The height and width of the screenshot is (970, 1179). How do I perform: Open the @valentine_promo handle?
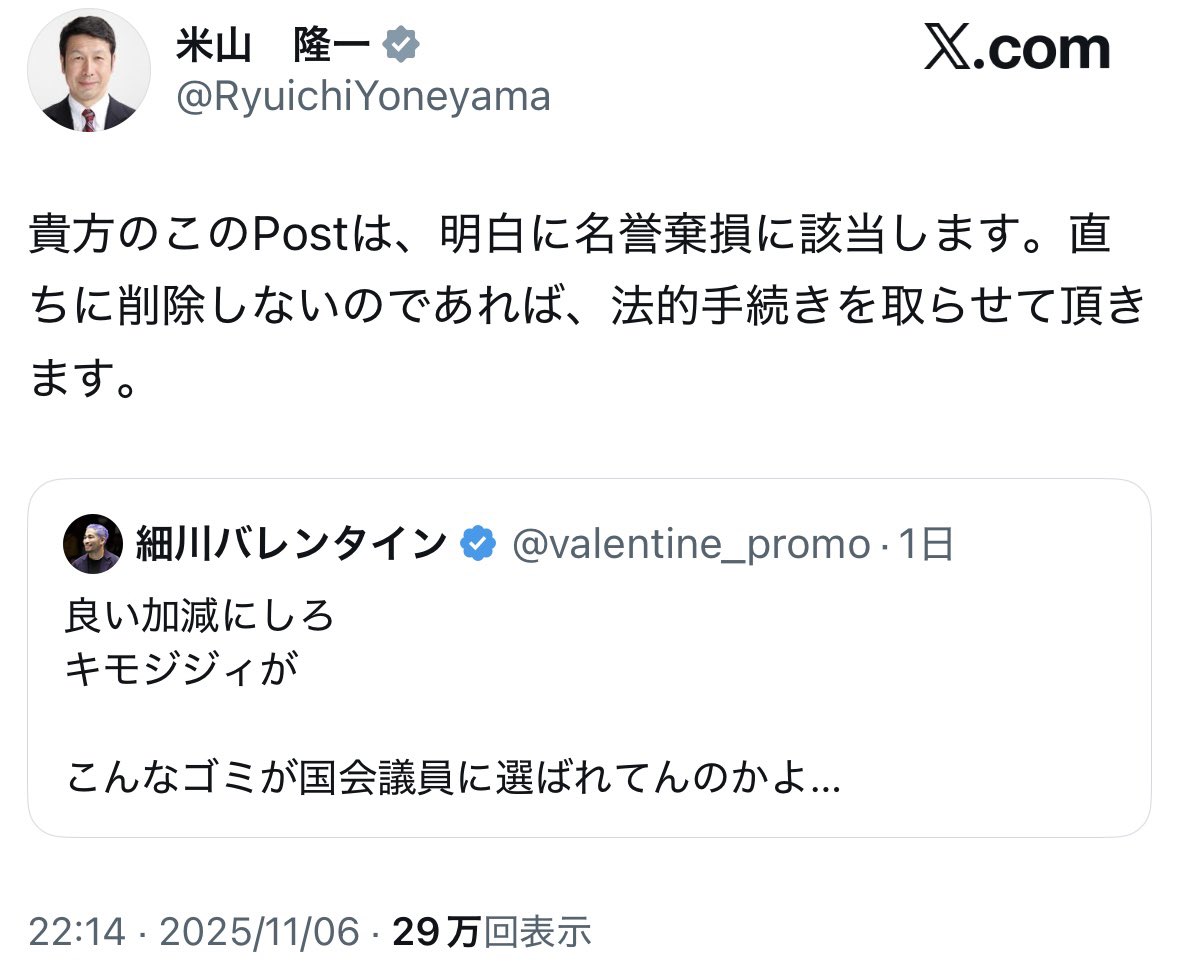coord(690,545)
